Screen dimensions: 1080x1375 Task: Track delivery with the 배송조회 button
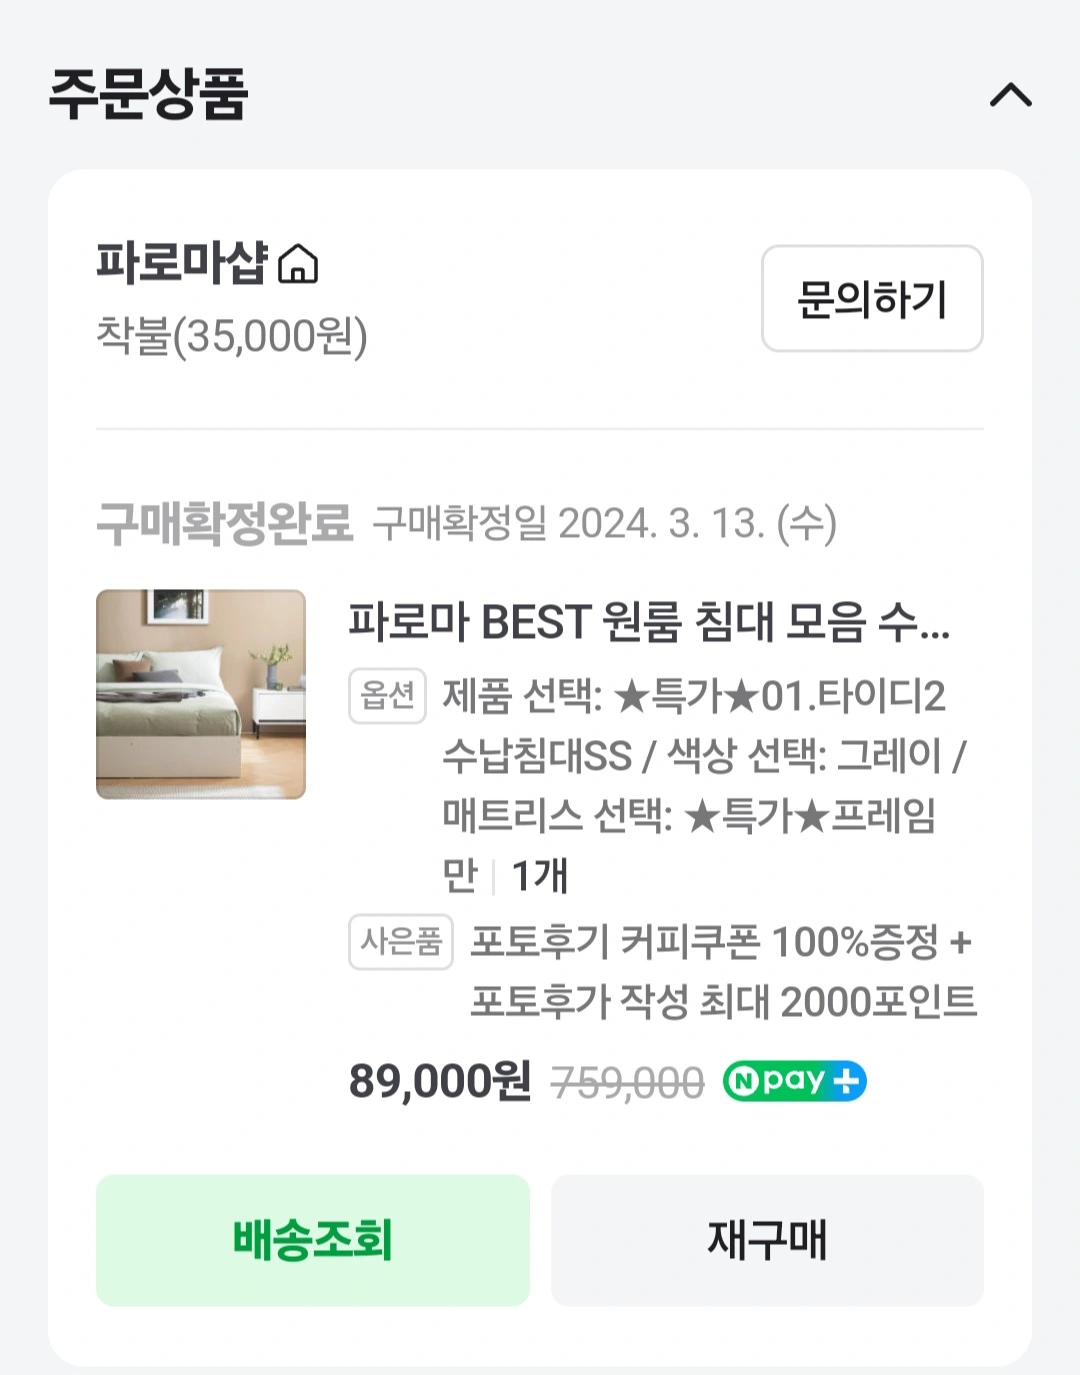(x=312, y=1240)
